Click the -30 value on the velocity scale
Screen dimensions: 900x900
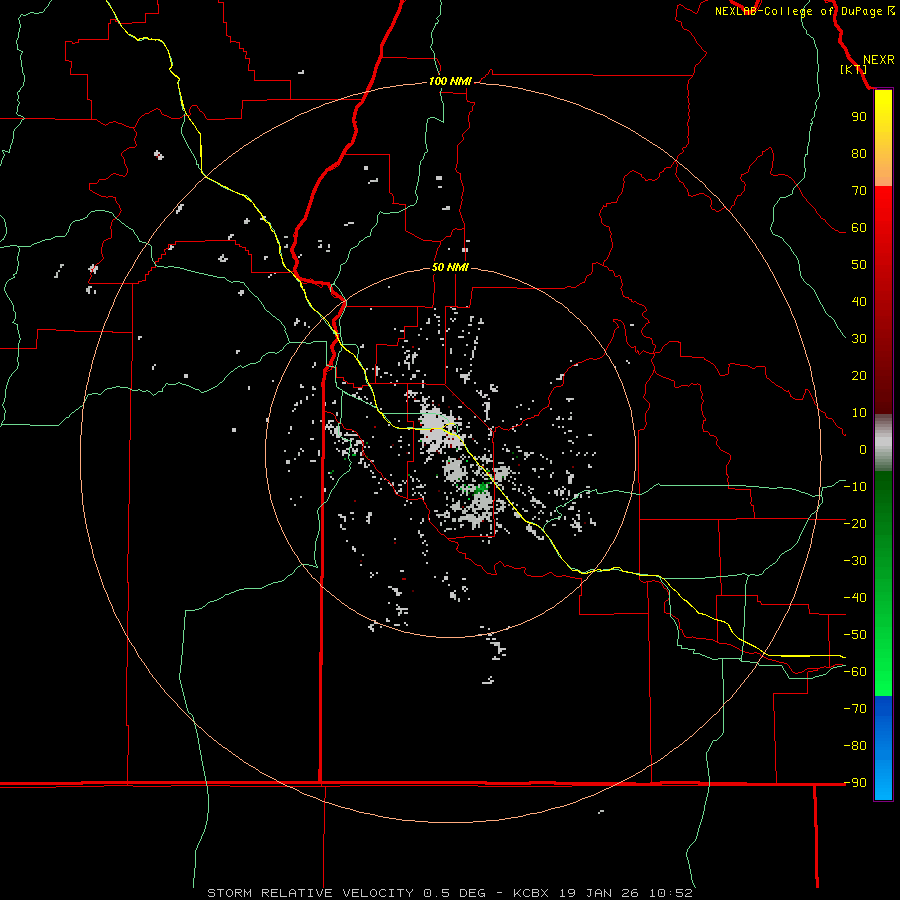[855, 561]
